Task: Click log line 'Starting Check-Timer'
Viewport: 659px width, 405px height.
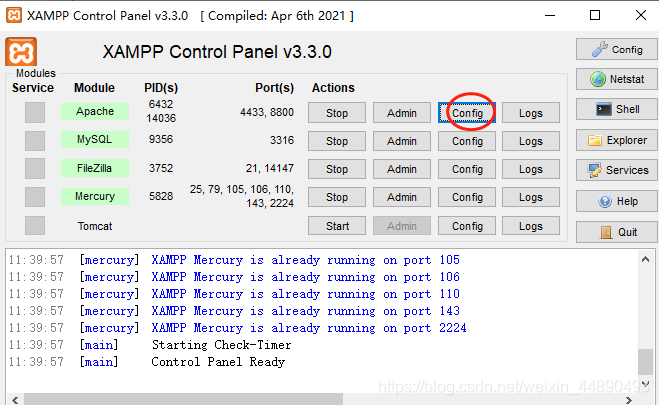Action: pos(221,345)
